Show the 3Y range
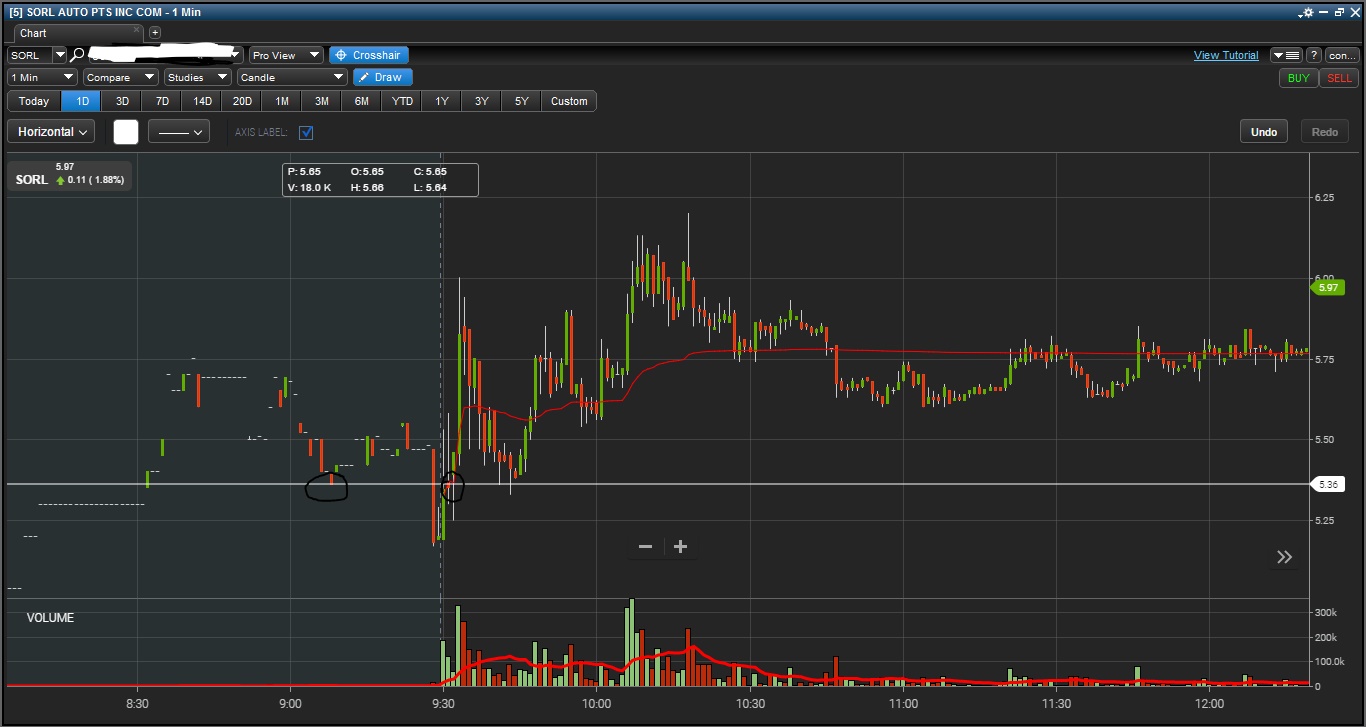 (482, 101)
